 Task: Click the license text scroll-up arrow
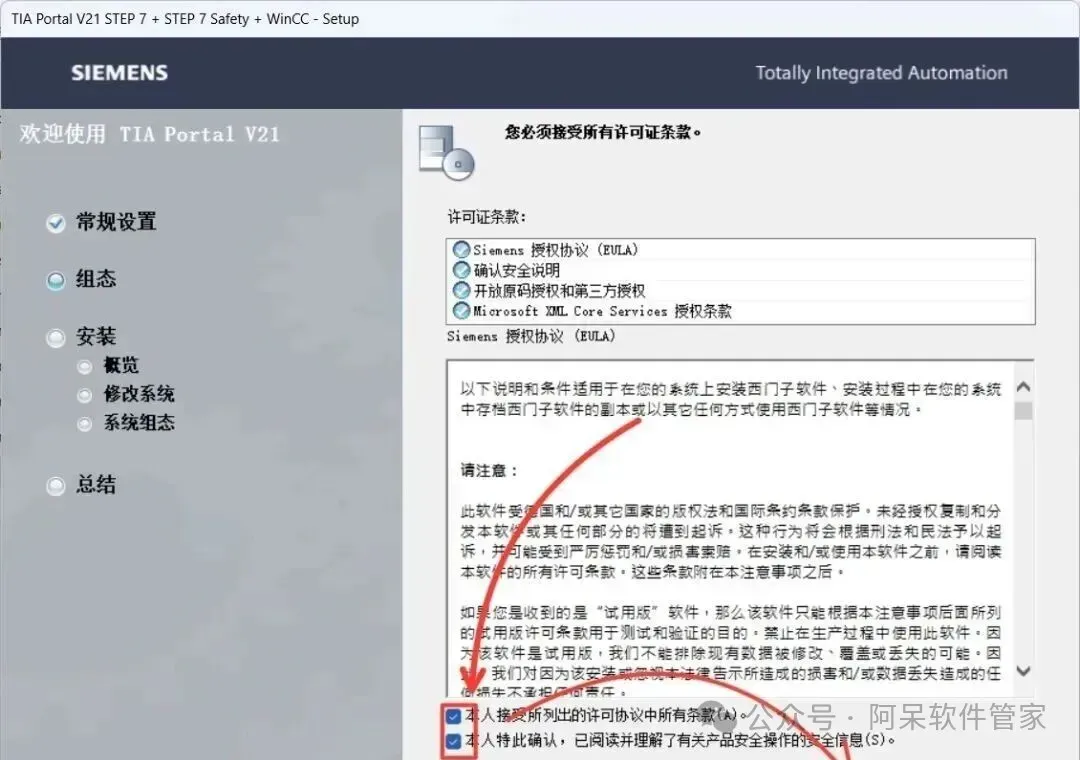(x=1024, y=387)
